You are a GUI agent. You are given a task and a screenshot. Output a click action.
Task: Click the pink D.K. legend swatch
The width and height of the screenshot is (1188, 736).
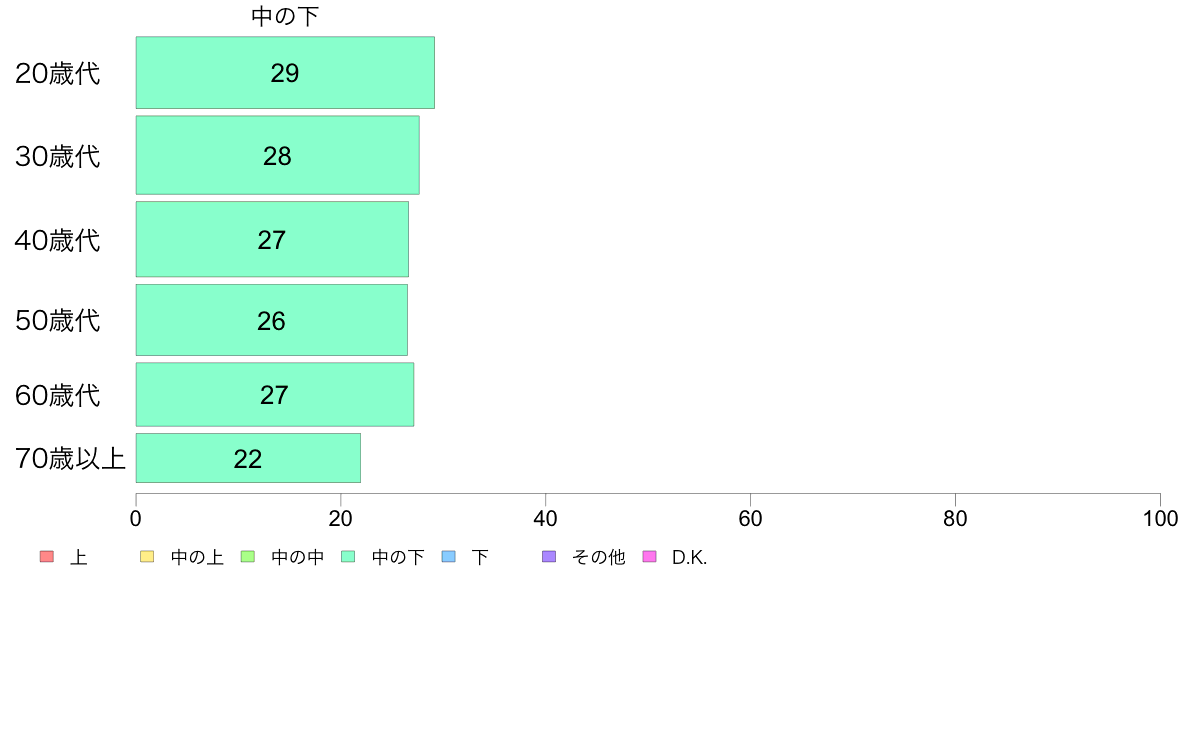click(649, 557)
